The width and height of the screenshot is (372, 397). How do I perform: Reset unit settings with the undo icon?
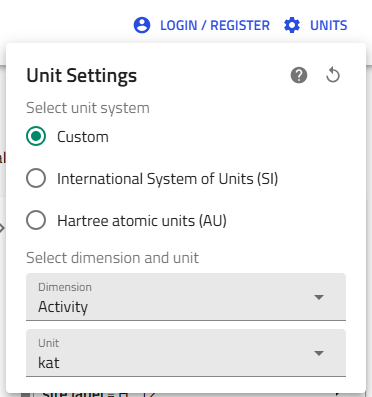click(x=333, y=75)
